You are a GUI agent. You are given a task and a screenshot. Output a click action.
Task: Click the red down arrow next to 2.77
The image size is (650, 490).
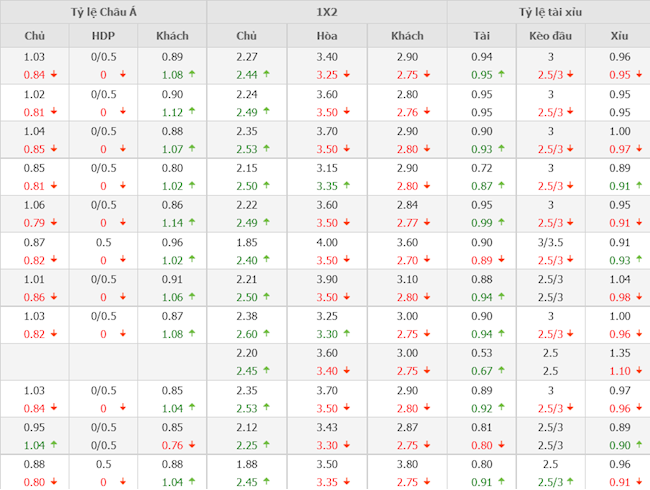426,223
